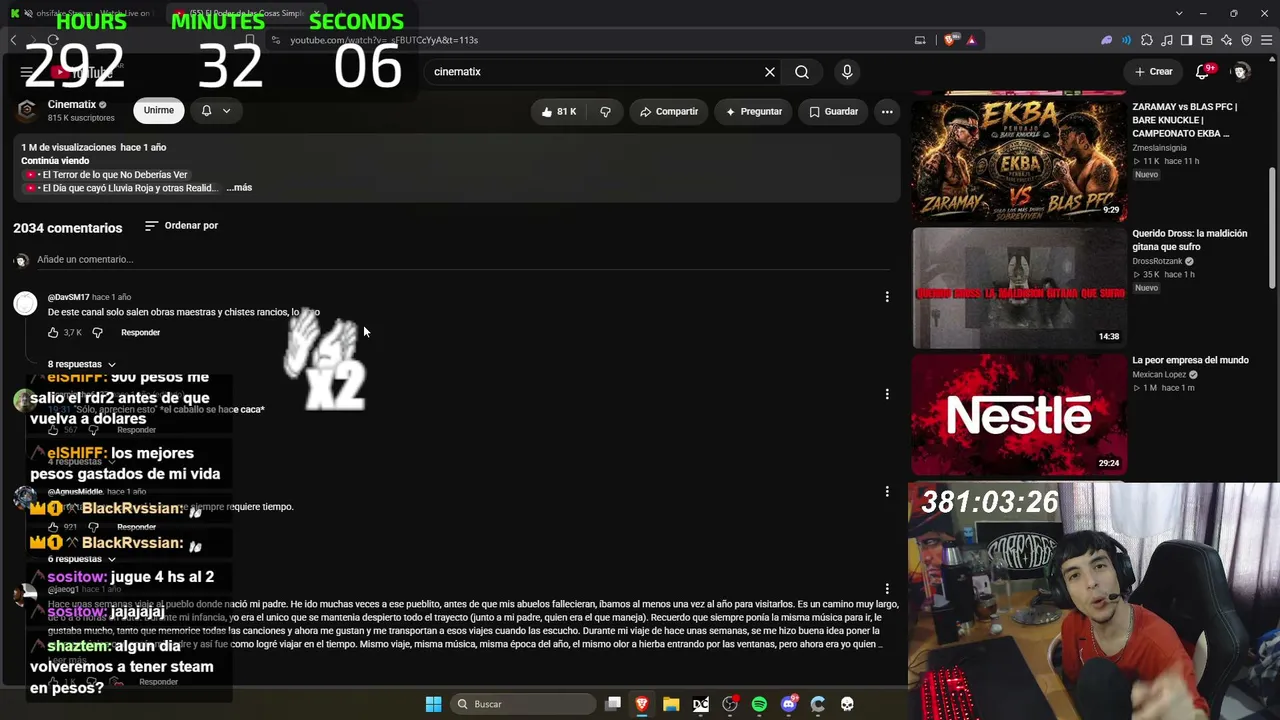Open the video's more actions ellipsis menu

click(x=887, y=112)
